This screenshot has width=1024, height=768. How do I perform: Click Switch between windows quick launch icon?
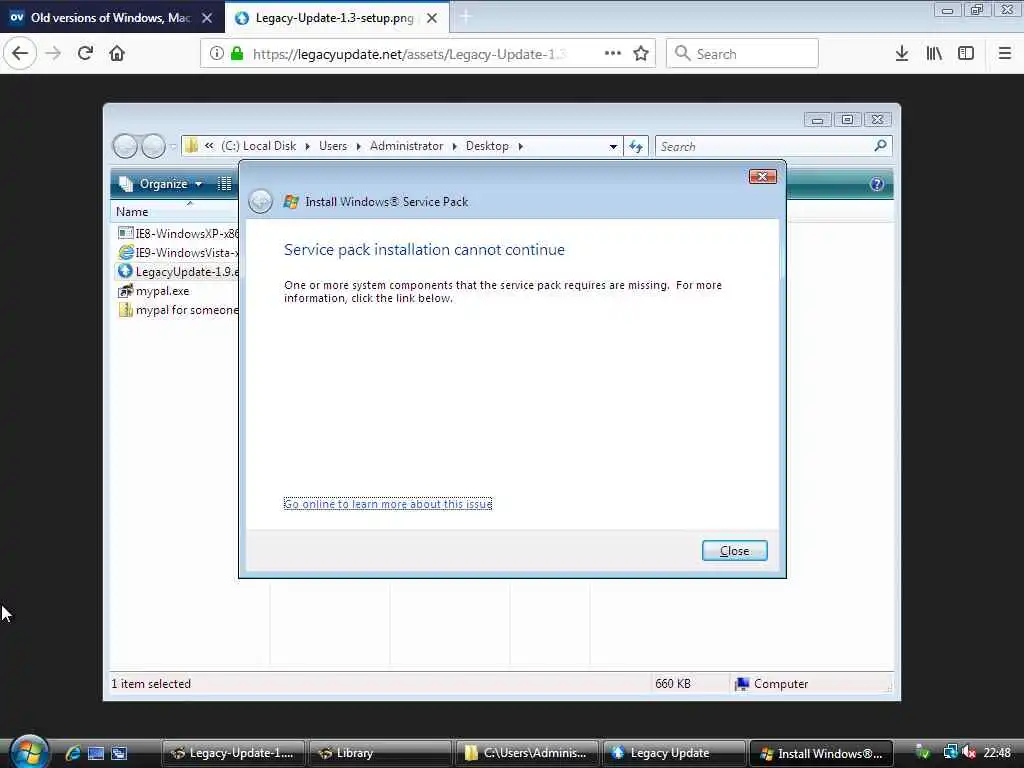click(x=119, y=753)
